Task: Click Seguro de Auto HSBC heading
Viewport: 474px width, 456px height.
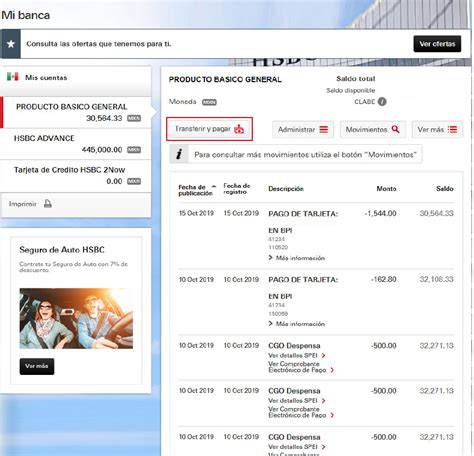Action: [x=62, y=249]
